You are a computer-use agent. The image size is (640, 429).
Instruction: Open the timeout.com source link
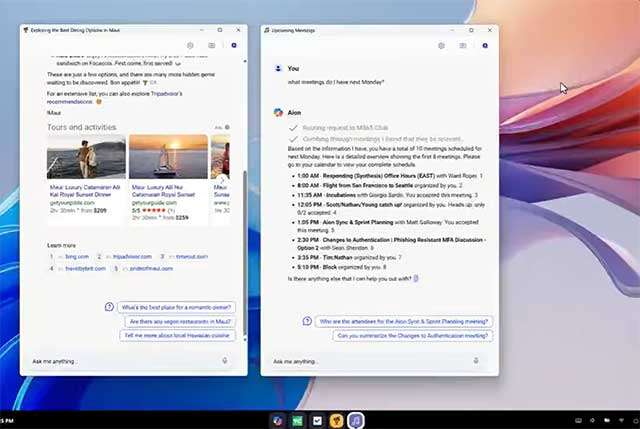coord(192,257)
